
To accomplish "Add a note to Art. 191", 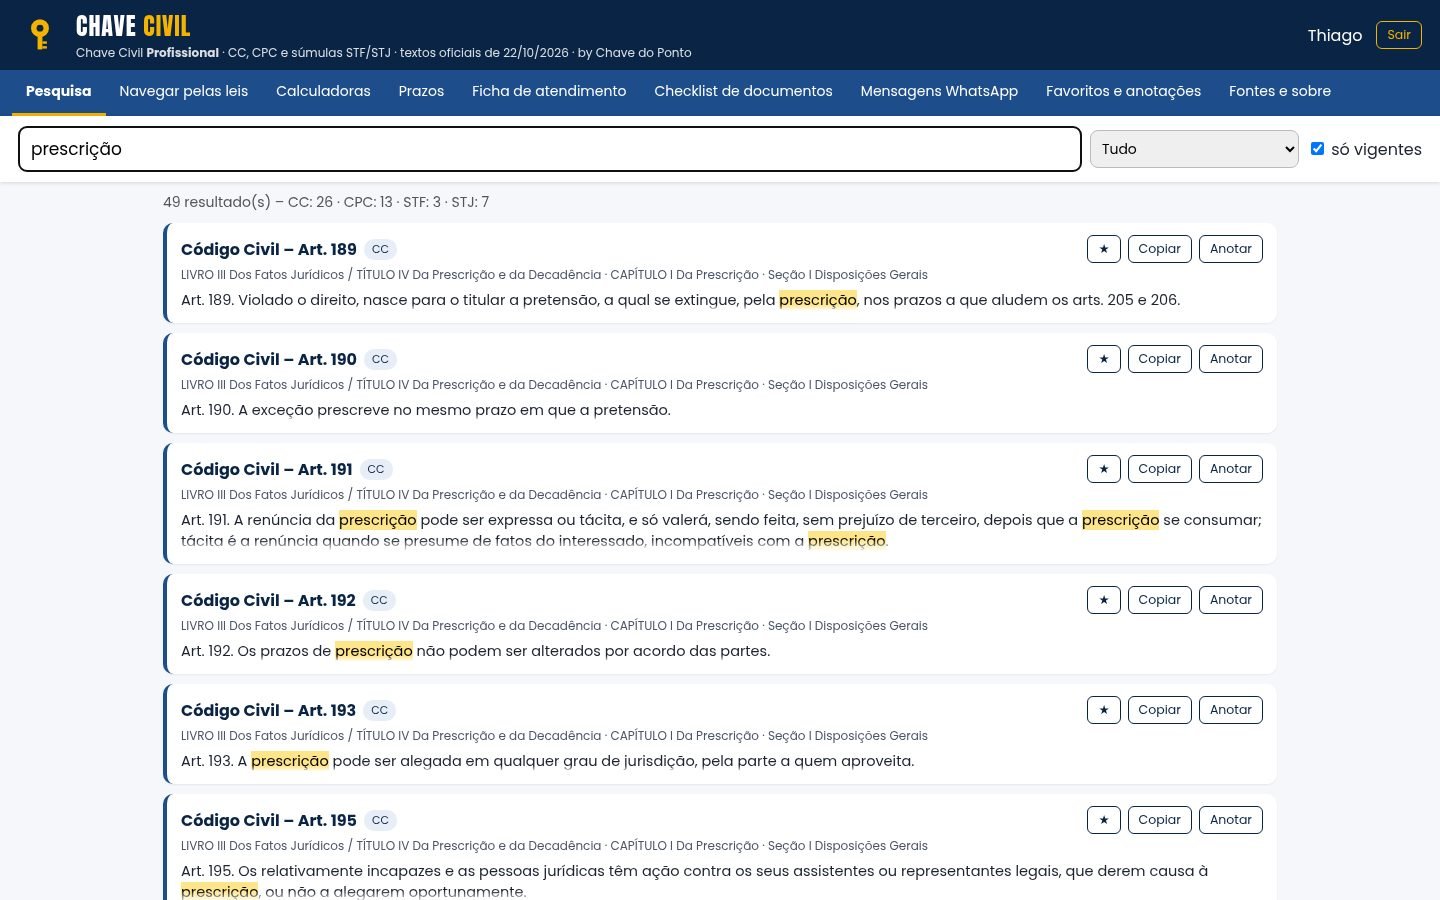I will [x=1231, y=469].
